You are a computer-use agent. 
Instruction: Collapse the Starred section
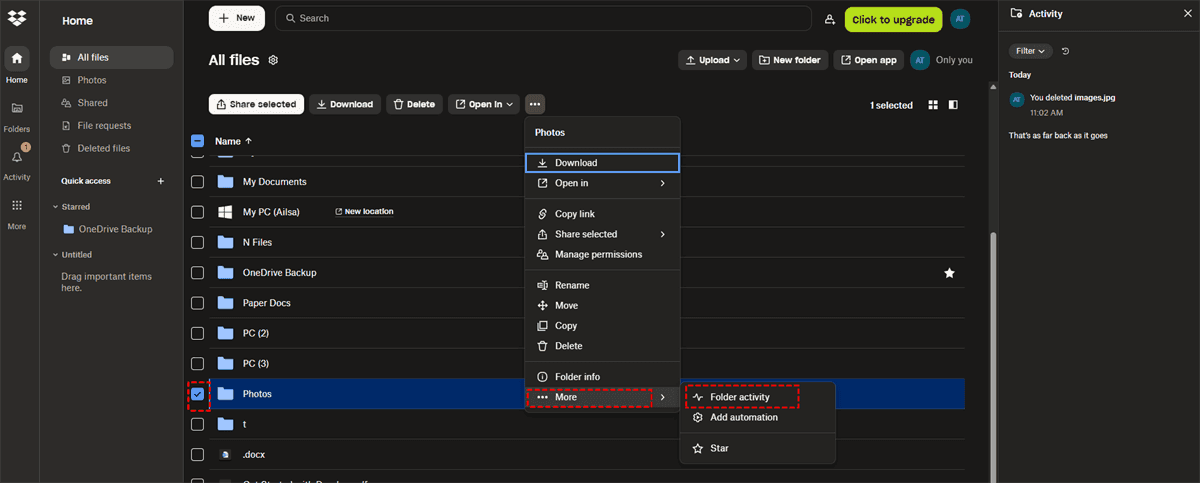[x=55, y=207]
